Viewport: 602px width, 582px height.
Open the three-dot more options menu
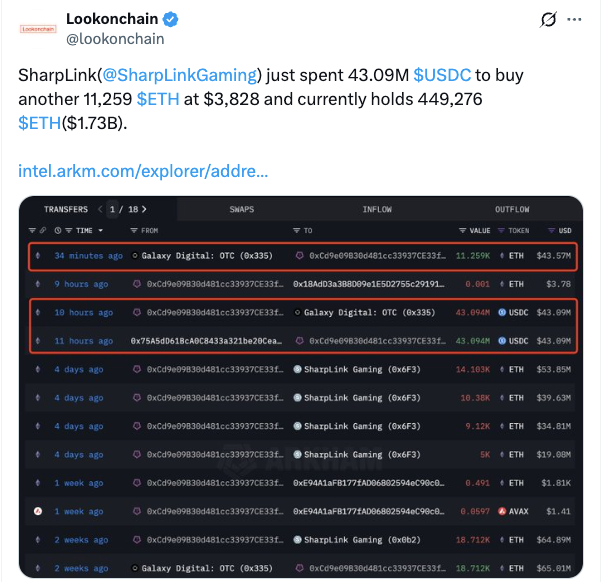574,20
